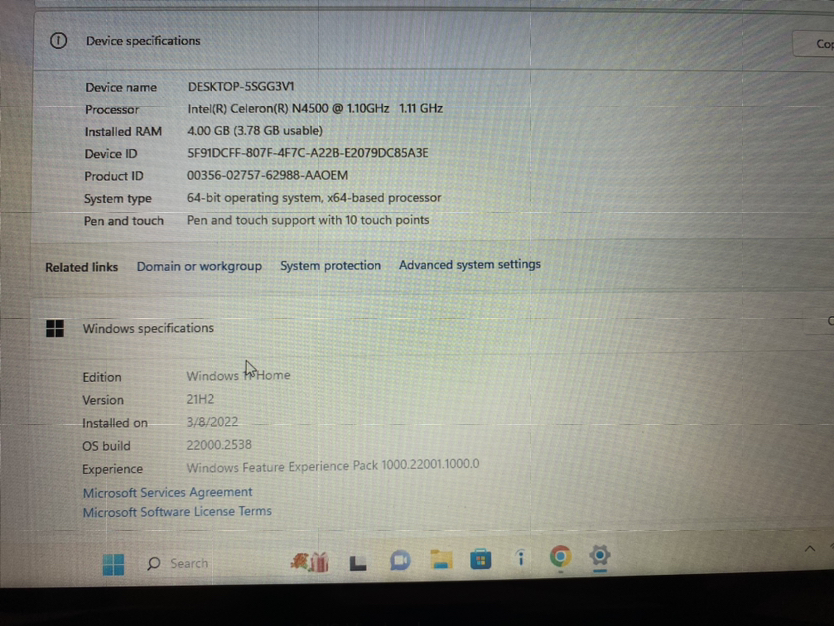Viewport: 834px width, 626px height.
Task: Collapse the Device specifications header
Action: (431, 41)
